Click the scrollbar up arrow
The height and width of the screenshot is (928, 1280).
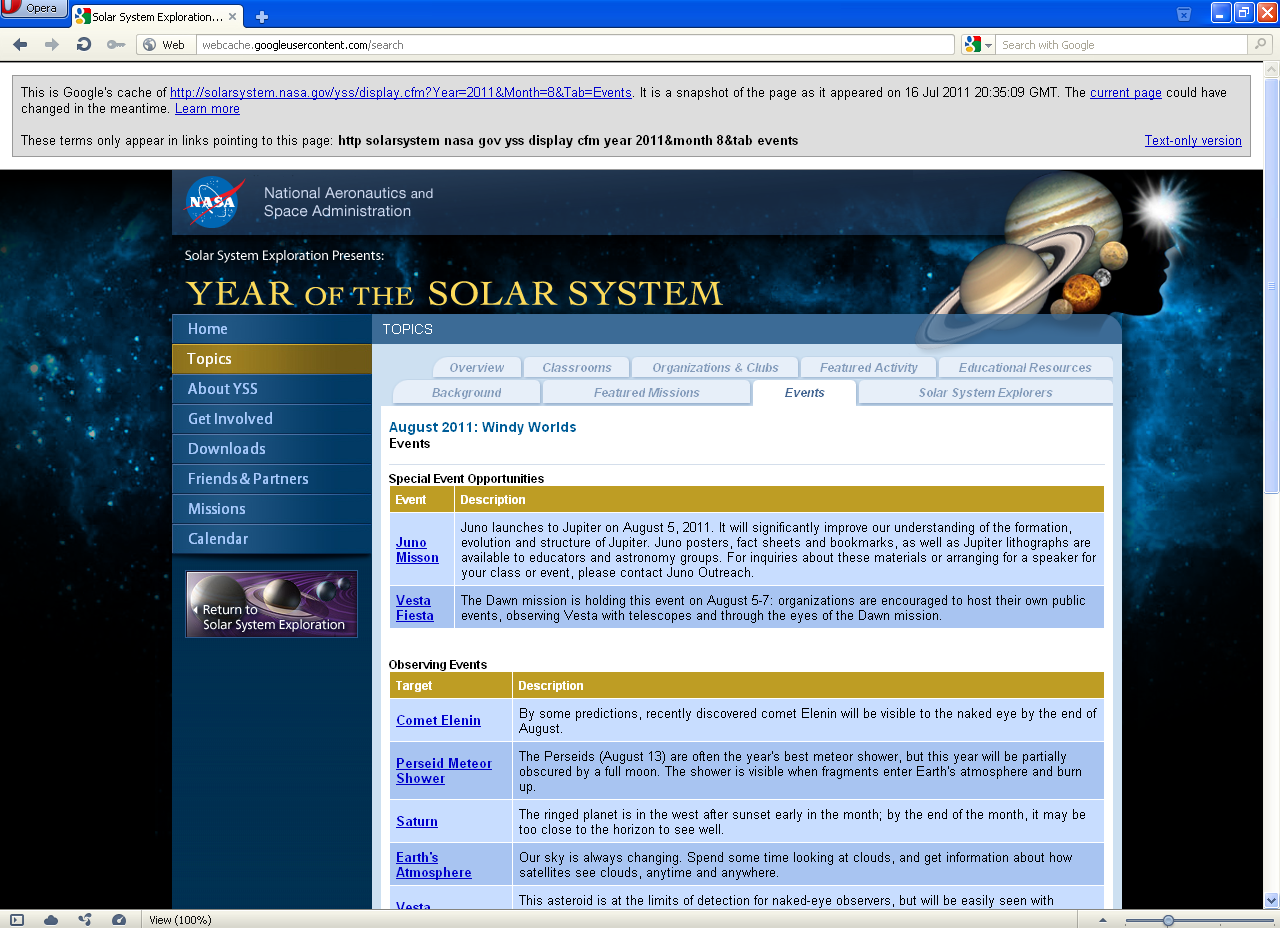pos(1272,68)
